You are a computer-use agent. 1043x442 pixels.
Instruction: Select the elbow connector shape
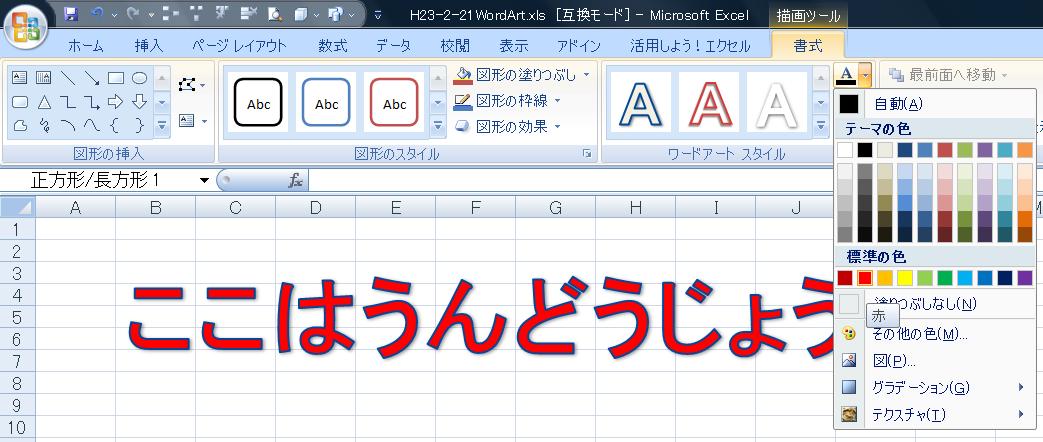tap(68, 102)
